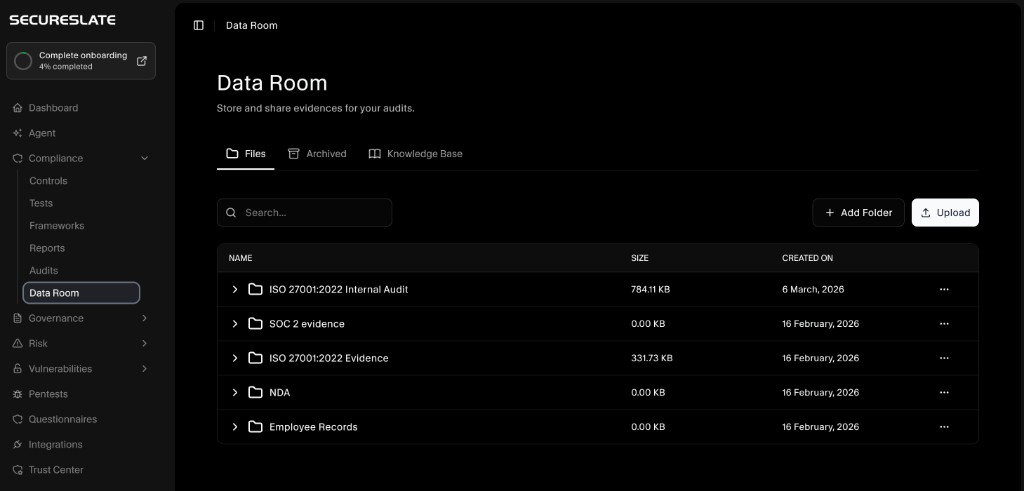Viewport: 1024px width, 491px height.
Task: Click the Vulnerabilities lock icon
Action: pyautogui.click(x=18, y=369)
